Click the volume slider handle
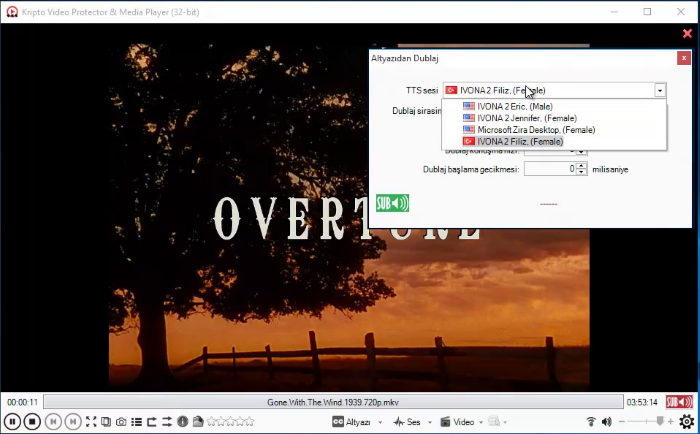 (x=658, y=422)
